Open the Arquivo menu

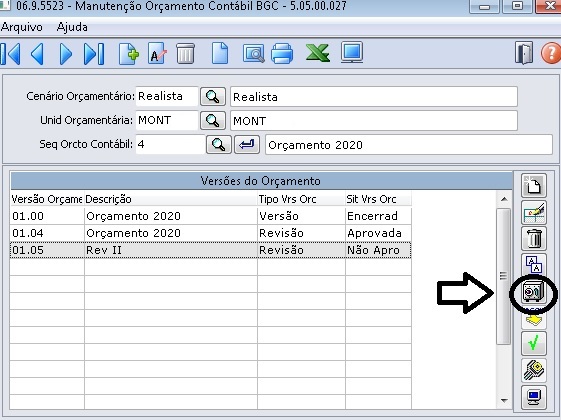click(x=21, y=27)
